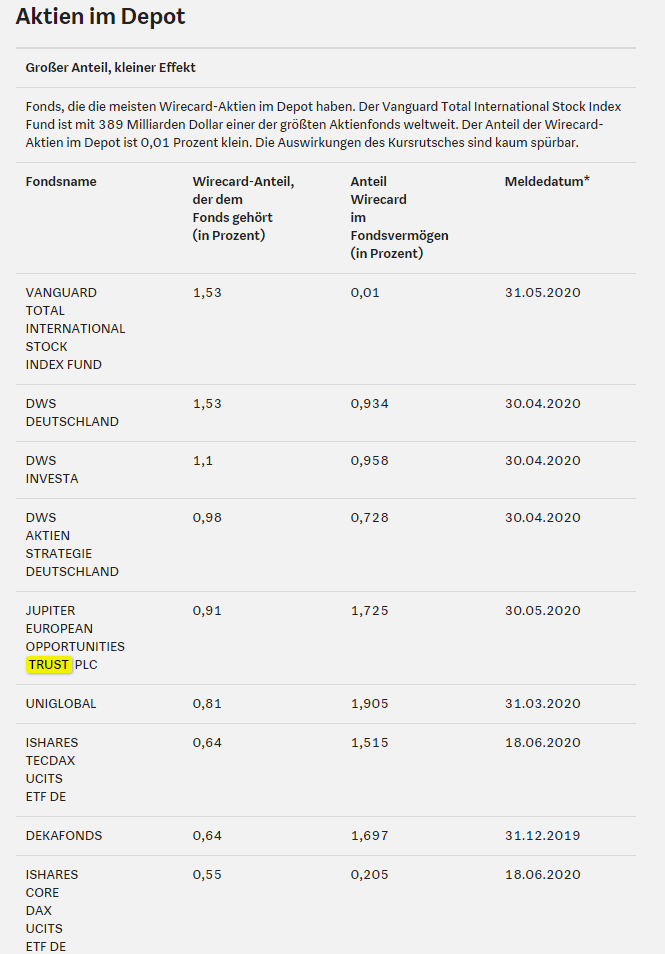Image resolution: width=665 pixels, height=954 pixels.
Task: Click the Großer Anteil, kleiner Effekt subtitle
Action: click(111, 68)
